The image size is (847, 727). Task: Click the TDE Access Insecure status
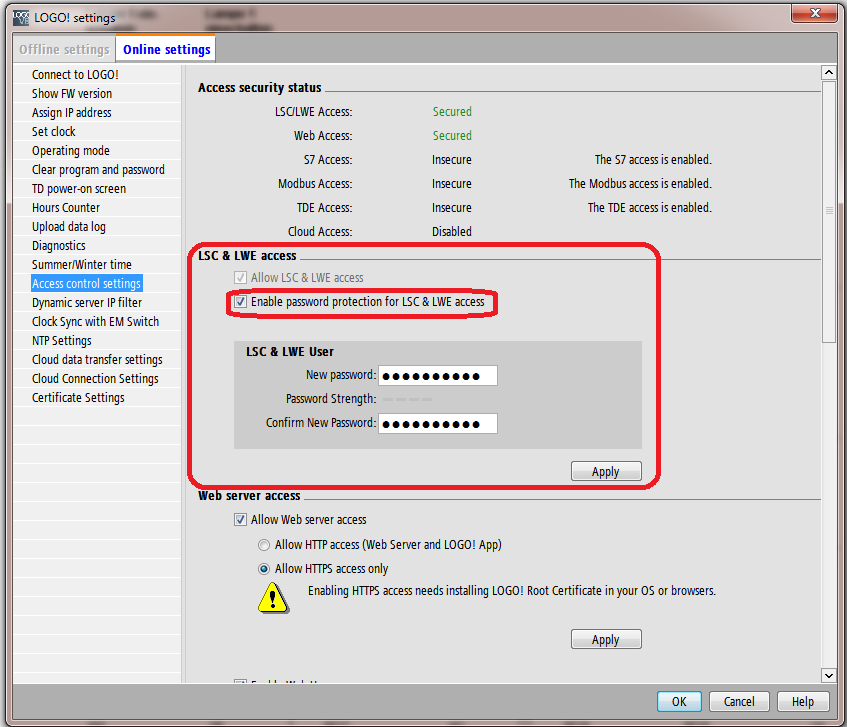[452, 207]
